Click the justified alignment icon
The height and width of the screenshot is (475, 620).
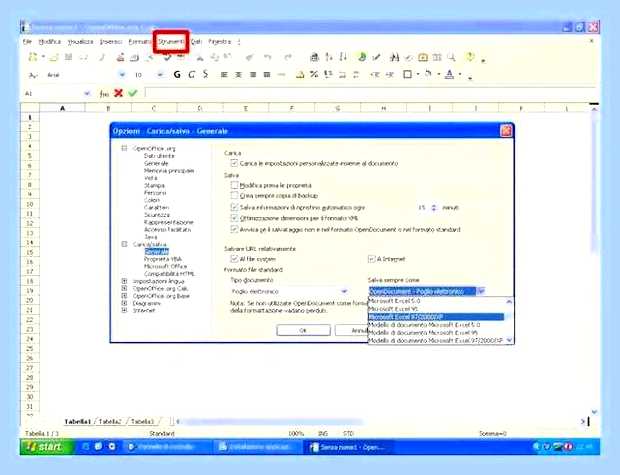267,74
